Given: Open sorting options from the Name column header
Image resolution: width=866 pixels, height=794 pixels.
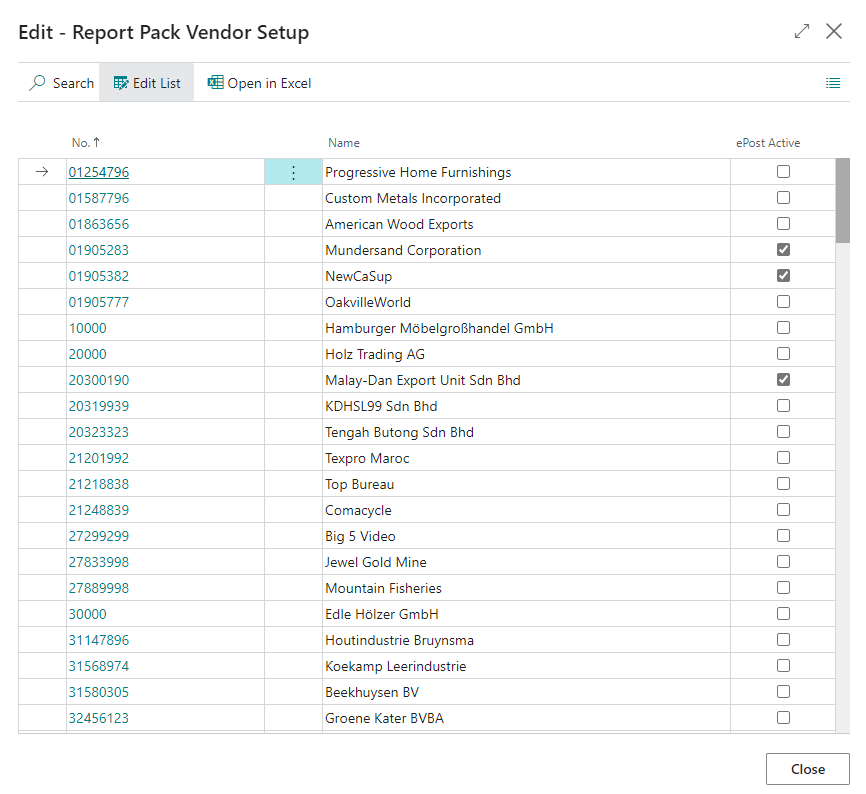Looking at the screenshot, I should (x=344, y=142).
